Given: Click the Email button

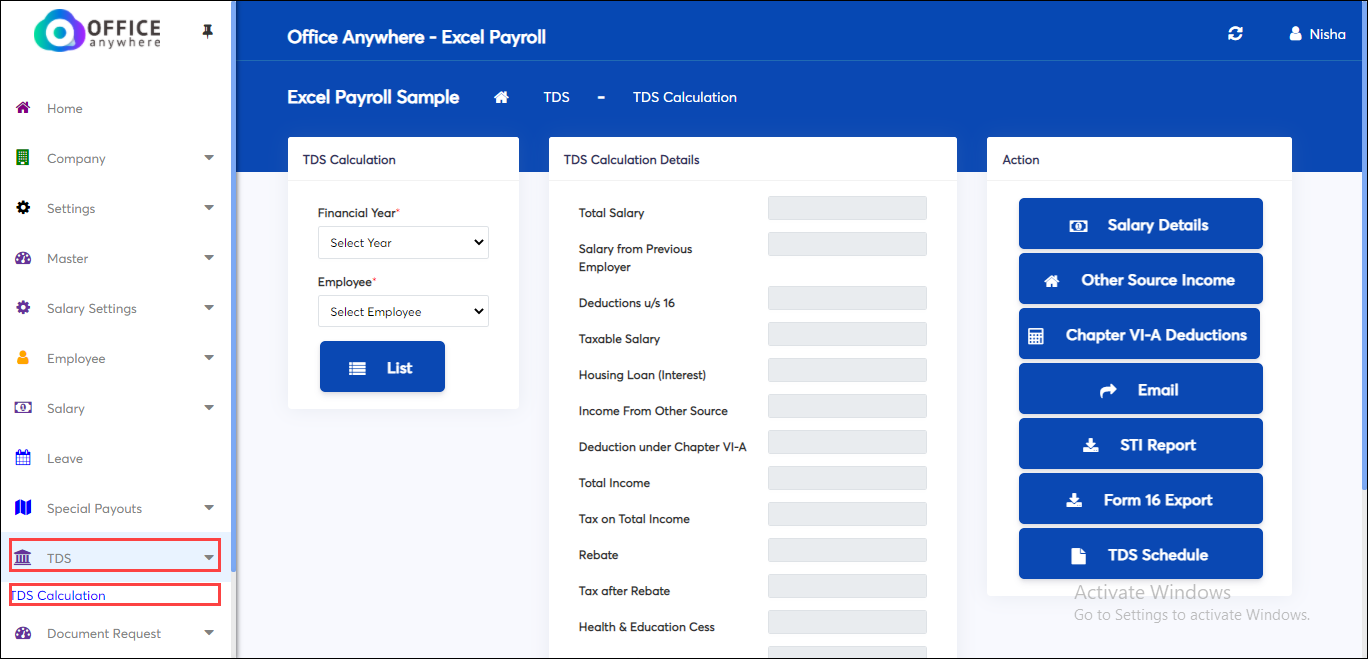Looking at the screenshot, I should 1141,389.
